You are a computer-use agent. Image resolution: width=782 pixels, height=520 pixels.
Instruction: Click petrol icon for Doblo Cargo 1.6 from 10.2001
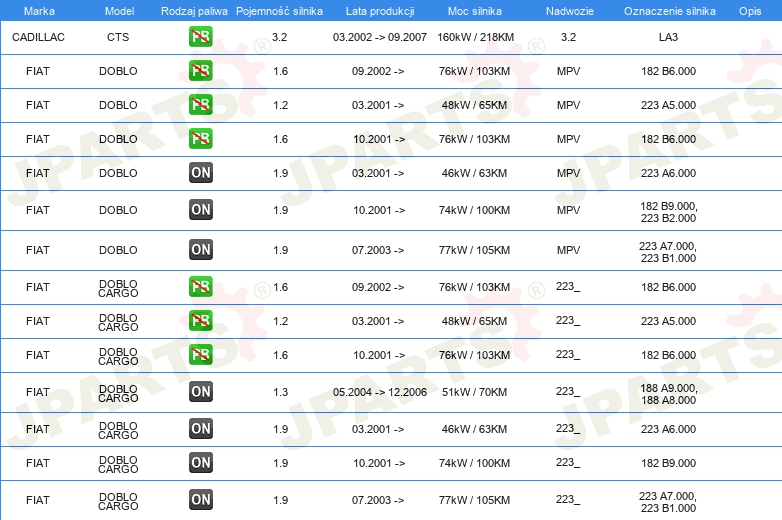[x=200, y=354]
